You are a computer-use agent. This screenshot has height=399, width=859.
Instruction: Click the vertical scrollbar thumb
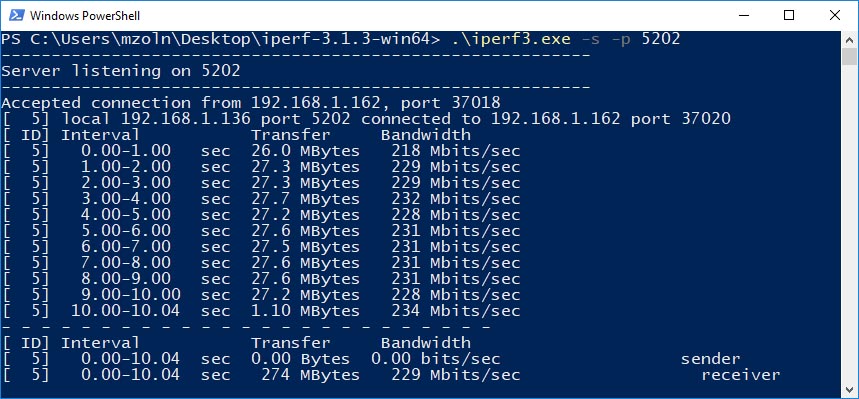click(x=849, y=56)
